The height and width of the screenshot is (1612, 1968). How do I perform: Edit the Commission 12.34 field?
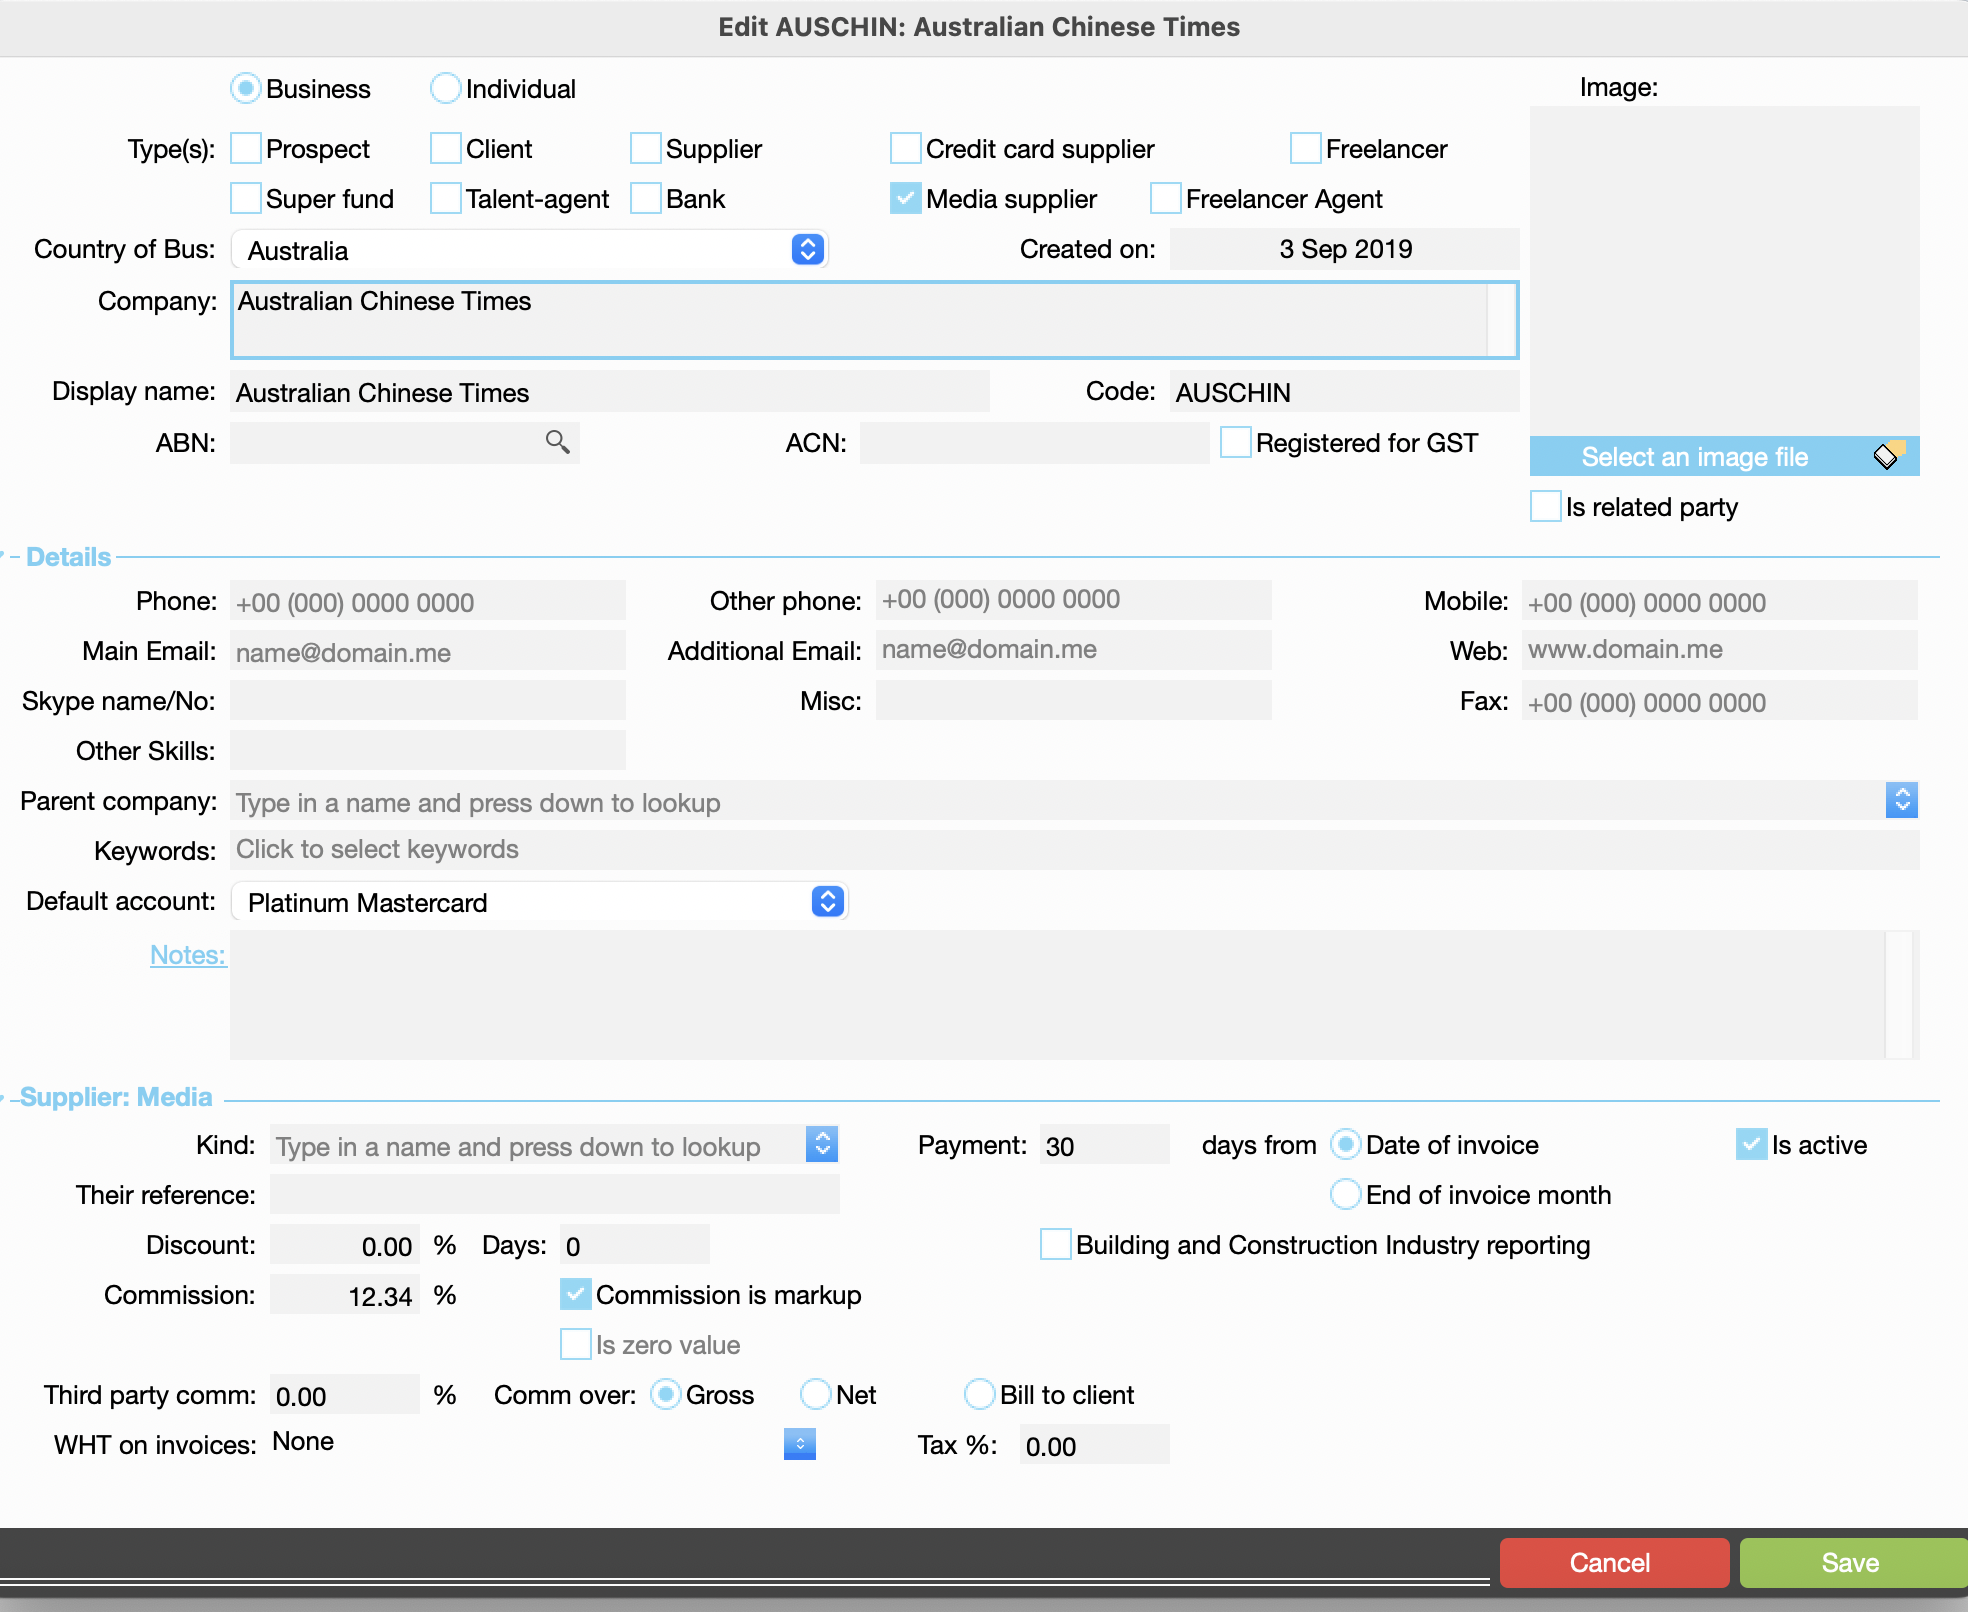click(345, 1295)
